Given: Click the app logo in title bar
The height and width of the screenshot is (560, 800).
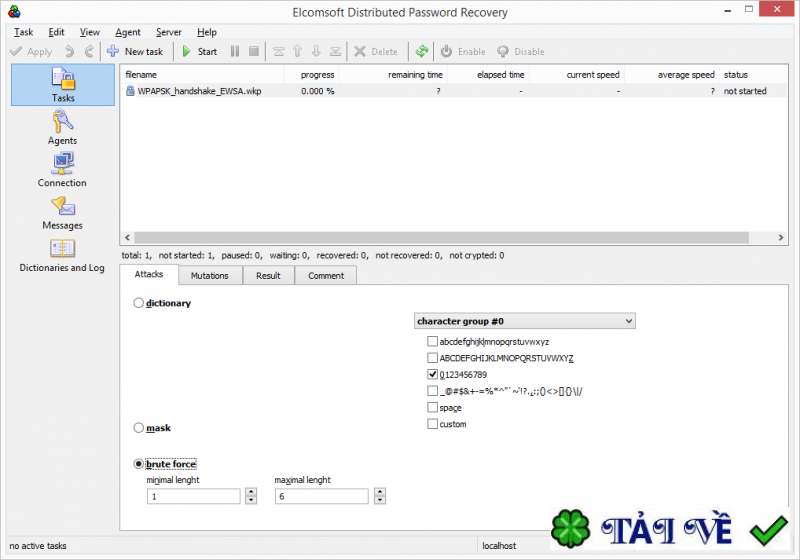Looking at the screenshot, I should coord(14,12).
